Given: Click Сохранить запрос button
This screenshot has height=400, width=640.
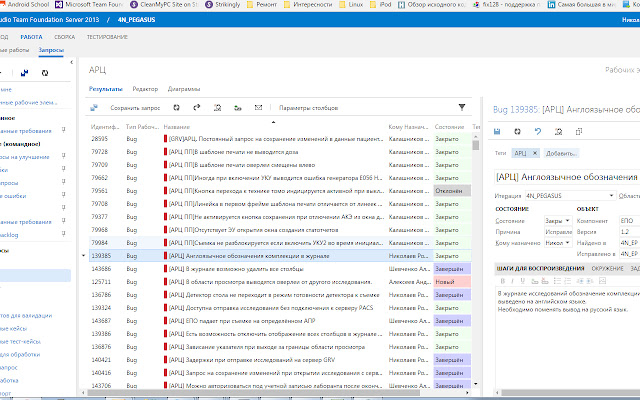Looking at the screenshot, I should [135, 108].
